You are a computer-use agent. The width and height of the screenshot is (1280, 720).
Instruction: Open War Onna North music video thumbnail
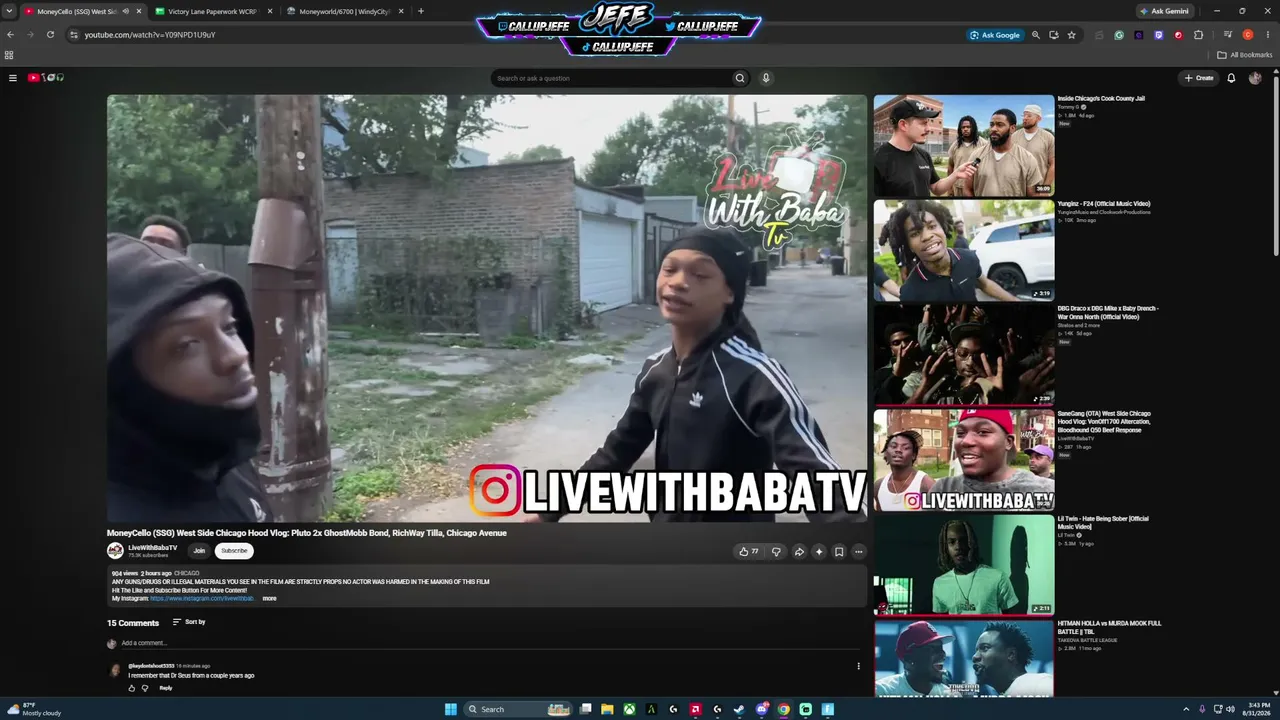click(x=964, y=356)
